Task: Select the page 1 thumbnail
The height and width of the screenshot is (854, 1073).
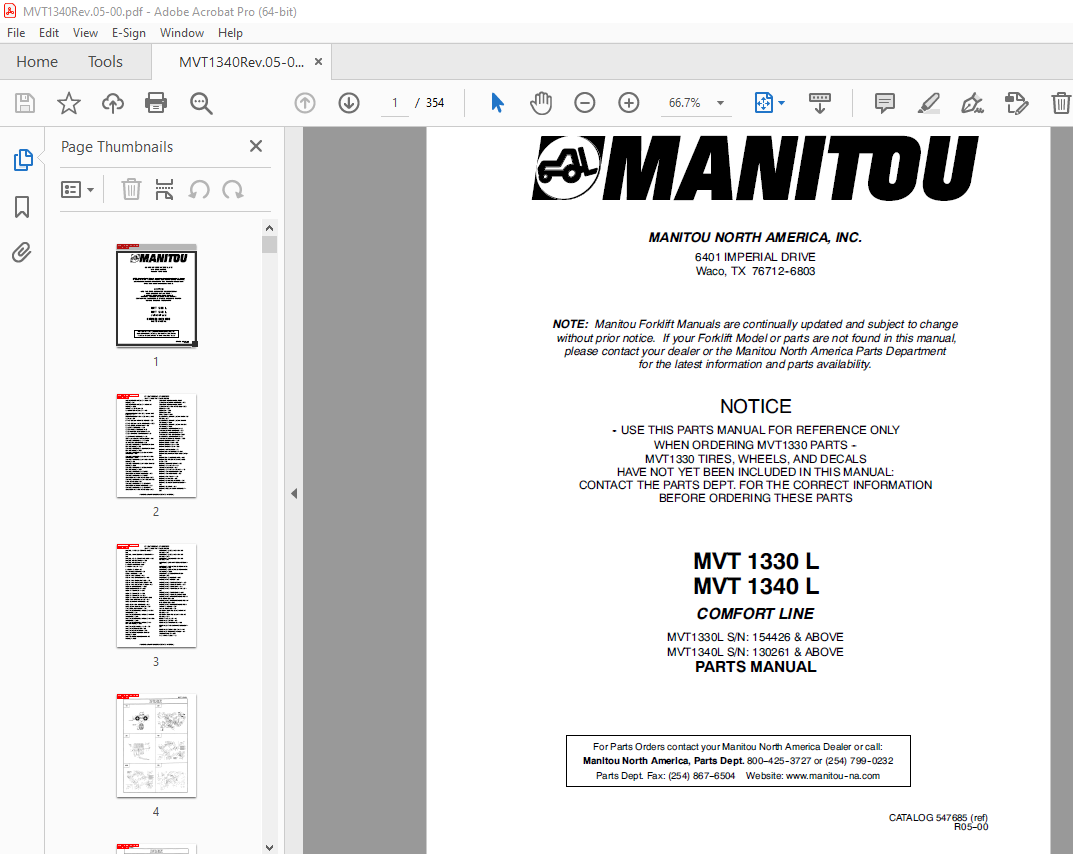Action: pos(156,296)
